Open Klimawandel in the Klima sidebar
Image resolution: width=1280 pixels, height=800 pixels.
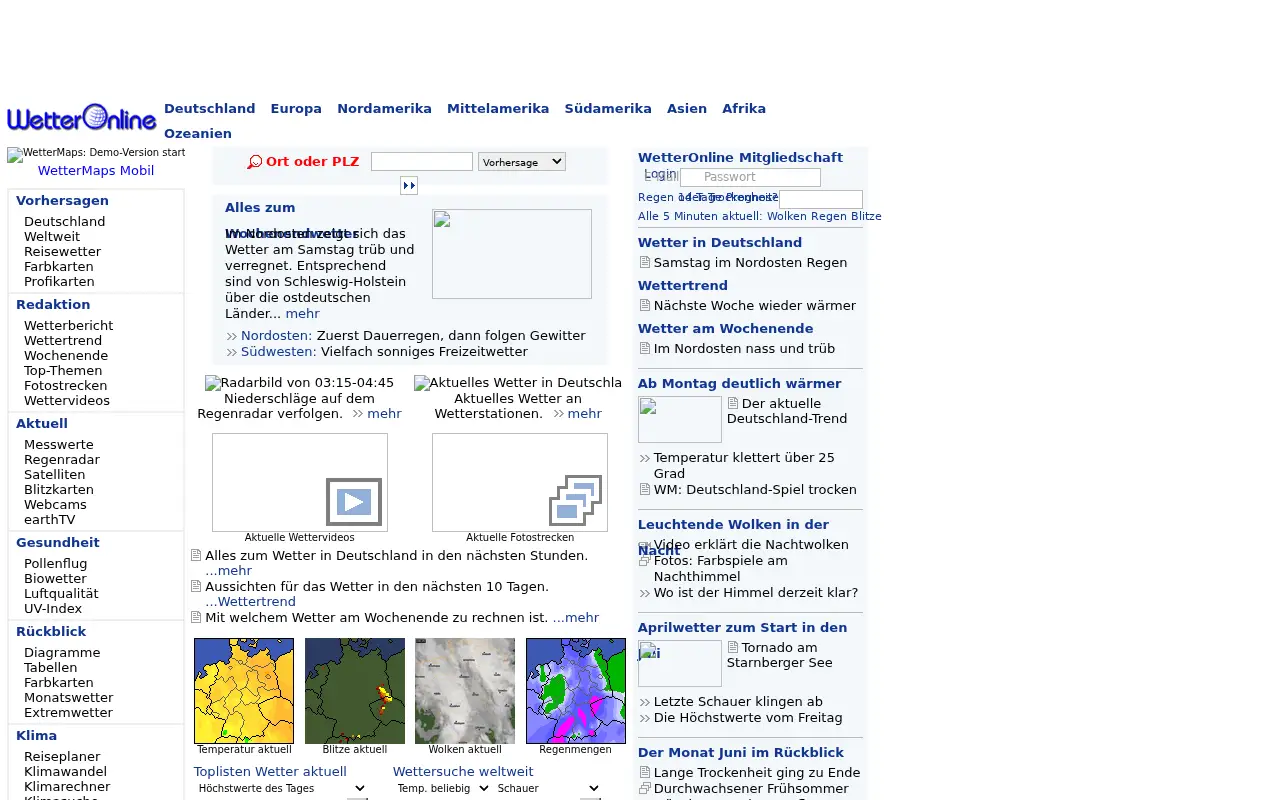[66, 772]
